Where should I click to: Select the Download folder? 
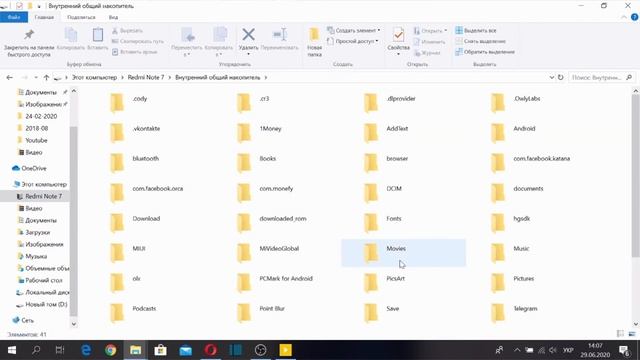[136, 223]
